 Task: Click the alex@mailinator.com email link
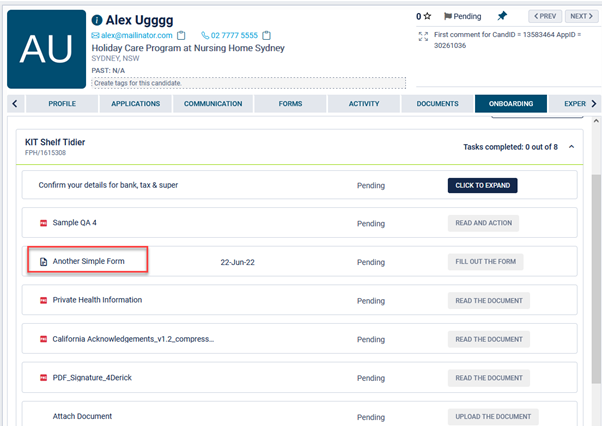click(135, 35)
